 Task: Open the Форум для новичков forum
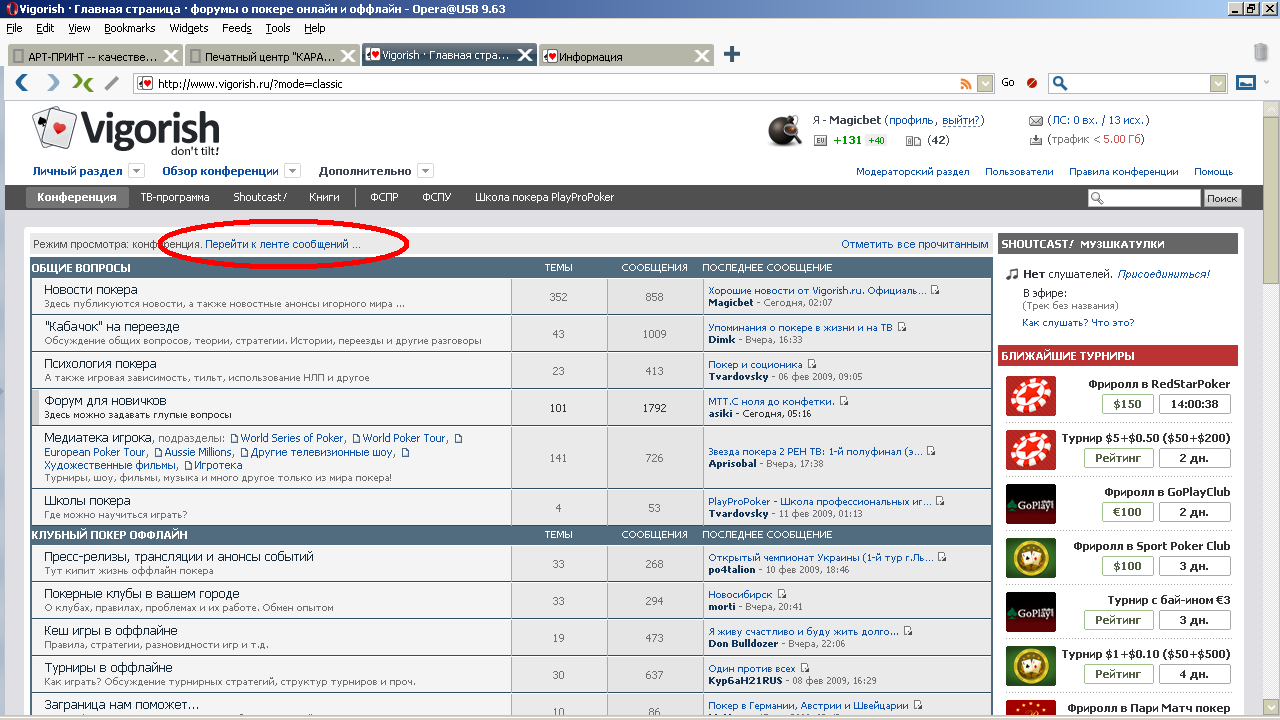(x=105, y=401)
